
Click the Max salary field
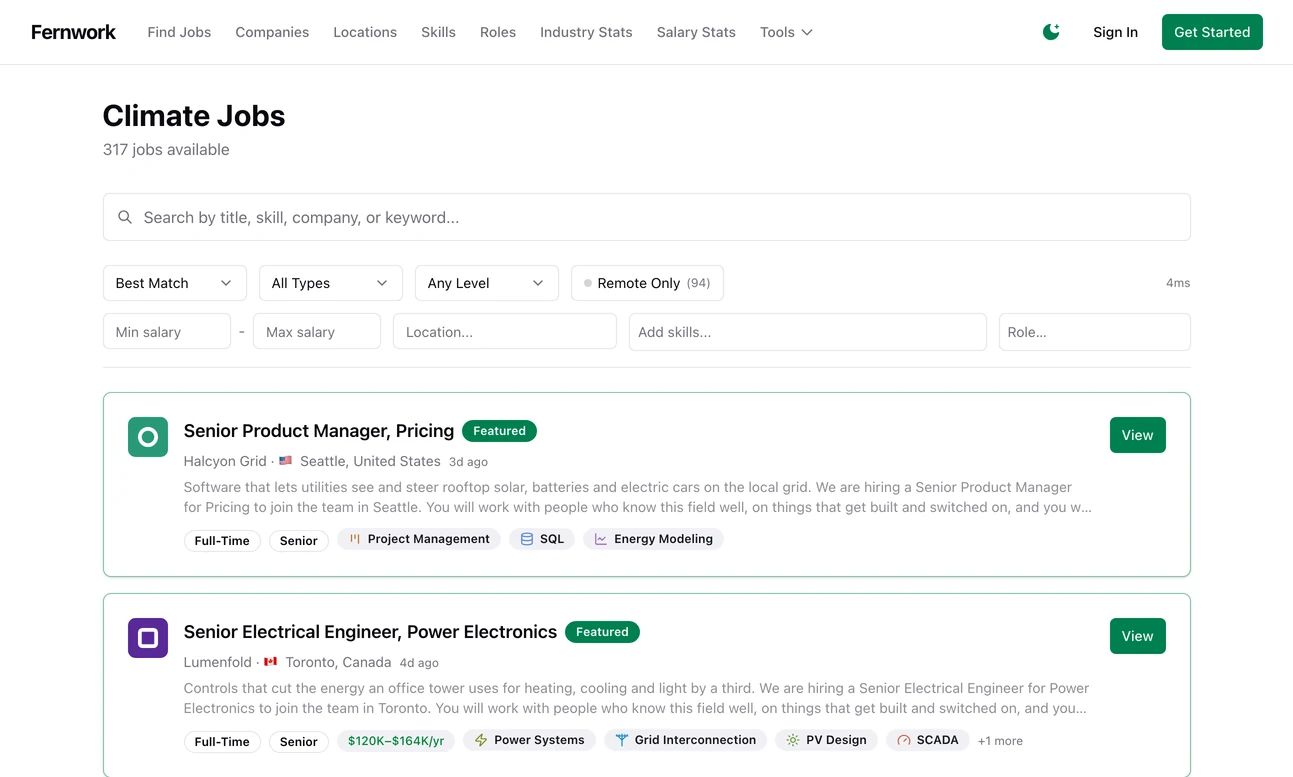pos(317,331)
